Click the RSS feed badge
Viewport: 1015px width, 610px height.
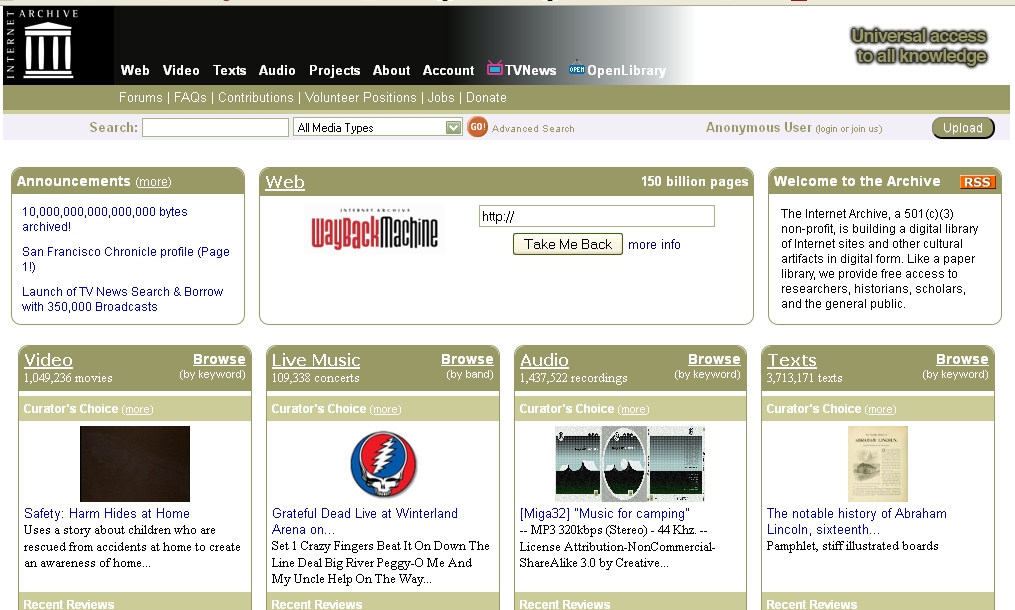tap(977, 182)
